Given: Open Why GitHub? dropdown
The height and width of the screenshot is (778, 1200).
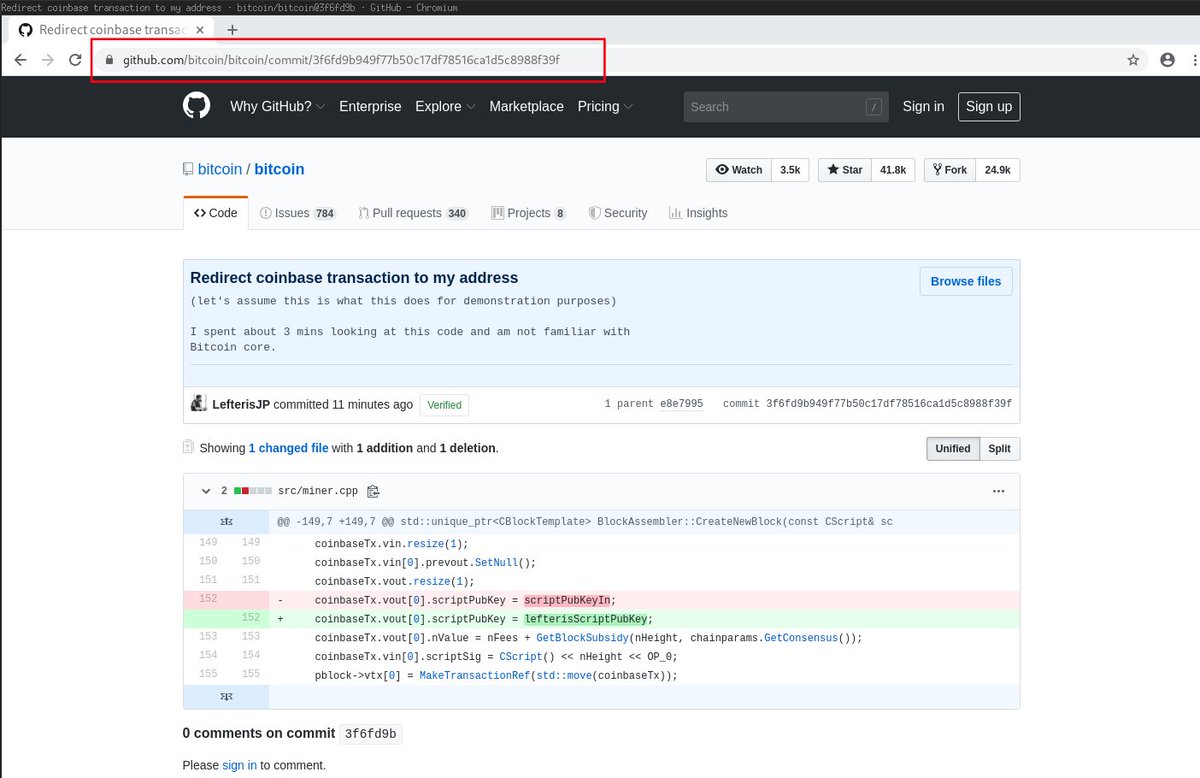Looking at the screenshot, I should click(277, 106).
